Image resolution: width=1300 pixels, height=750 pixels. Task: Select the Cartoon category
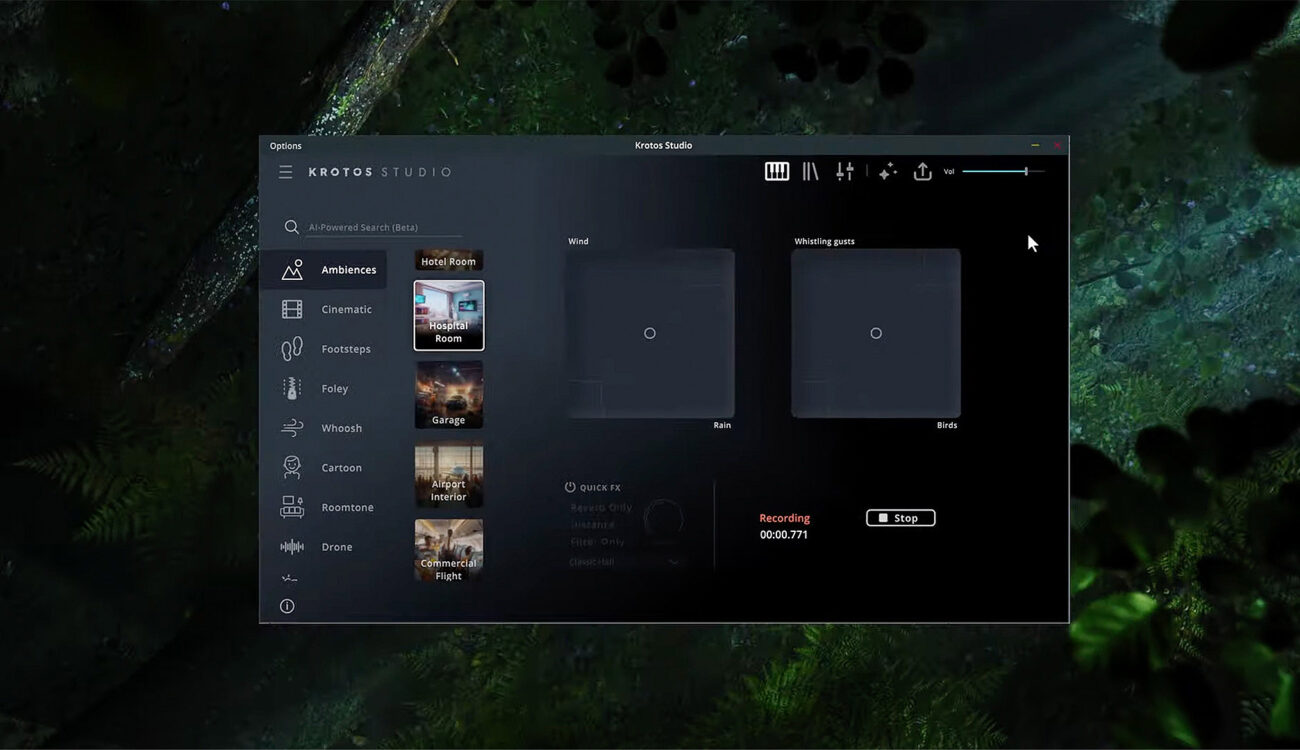tap(324, 468)
